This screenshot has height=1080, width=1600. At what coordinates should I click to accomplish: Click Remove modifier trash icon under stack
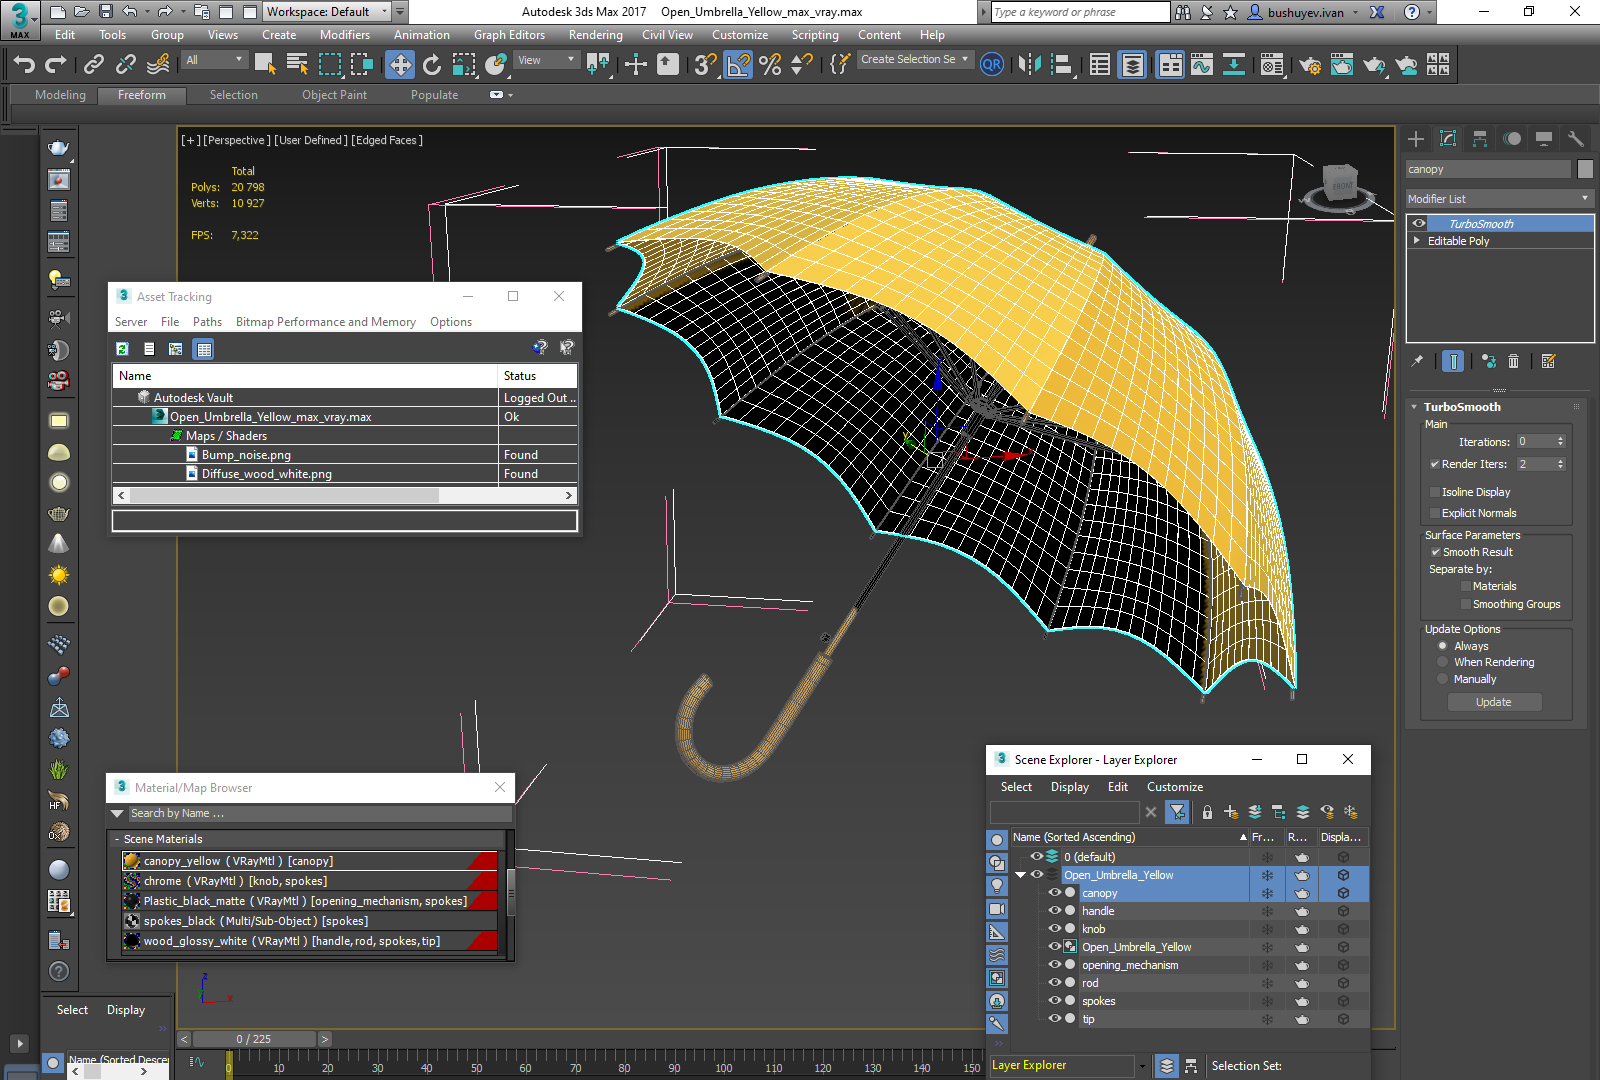[1513, 361]
